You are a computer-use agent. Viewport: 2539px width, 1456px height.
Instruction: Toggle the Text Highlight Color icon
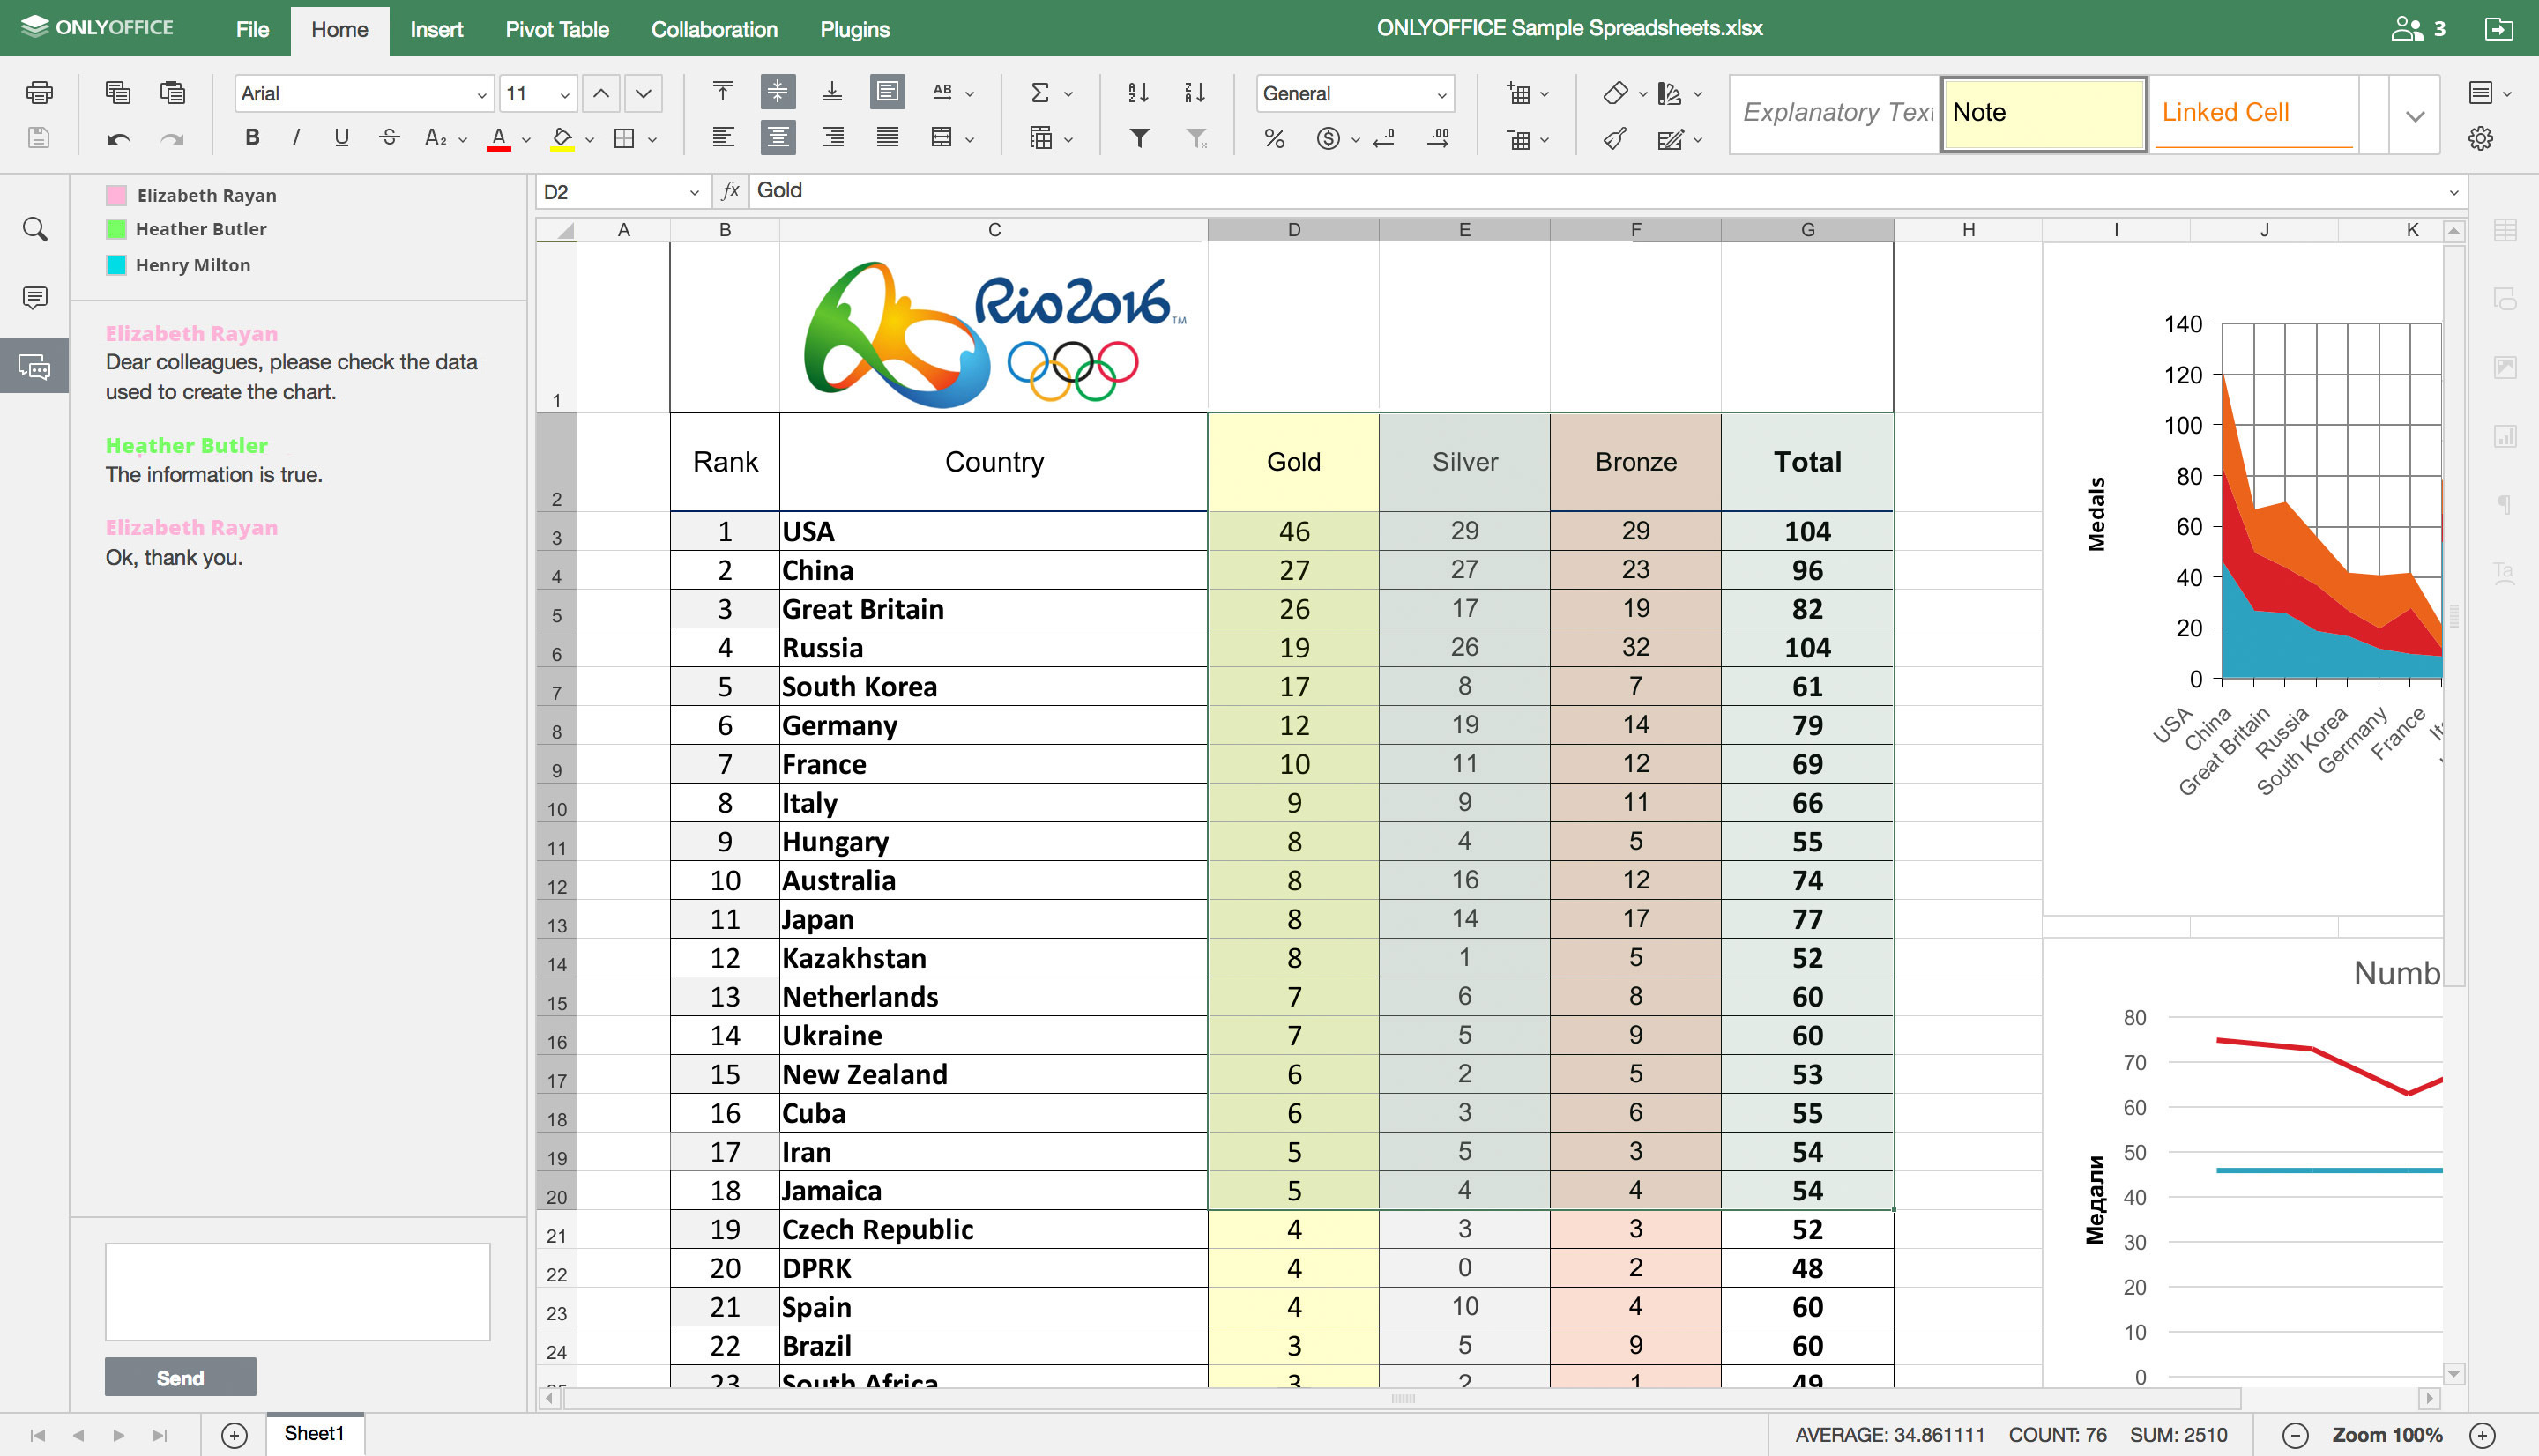(567, 136)
